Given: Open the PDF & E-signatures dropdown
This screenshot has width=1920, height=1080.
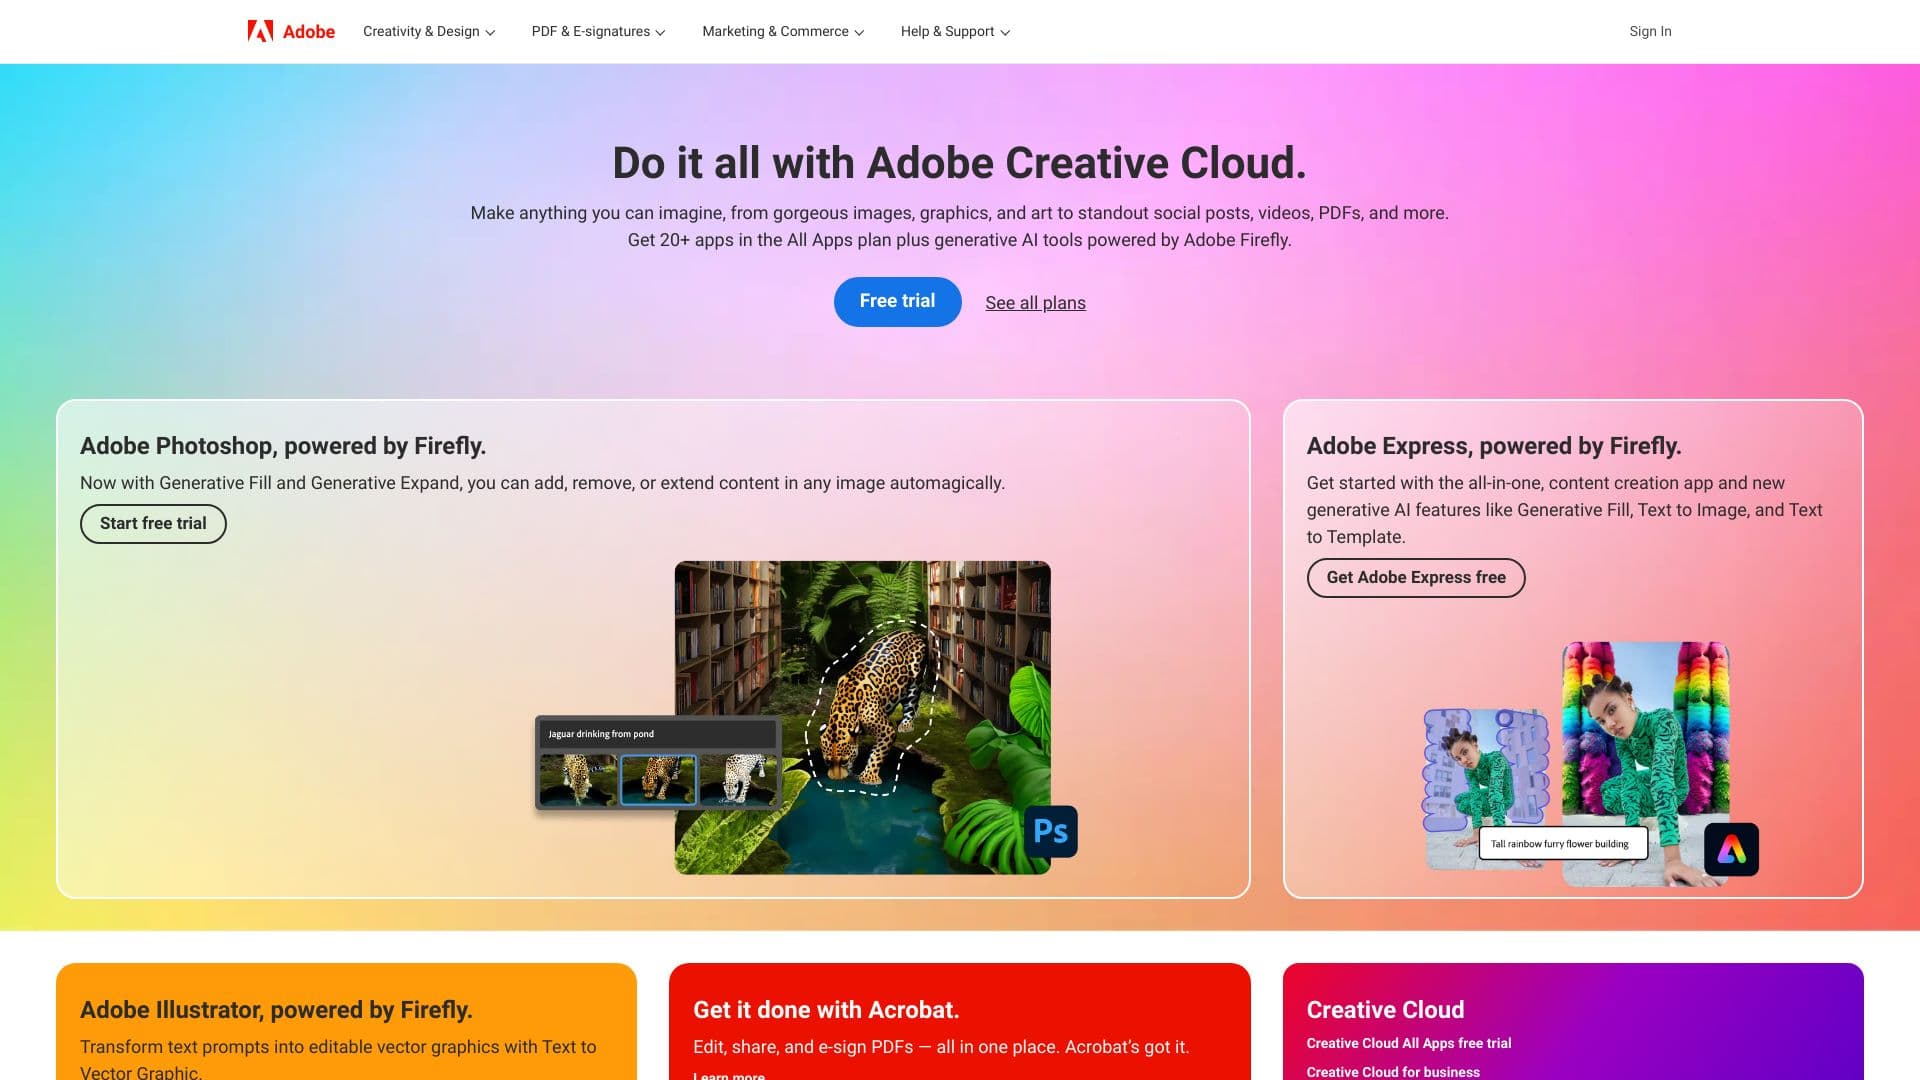Looking at the screenshot, I should coord(597,31).
